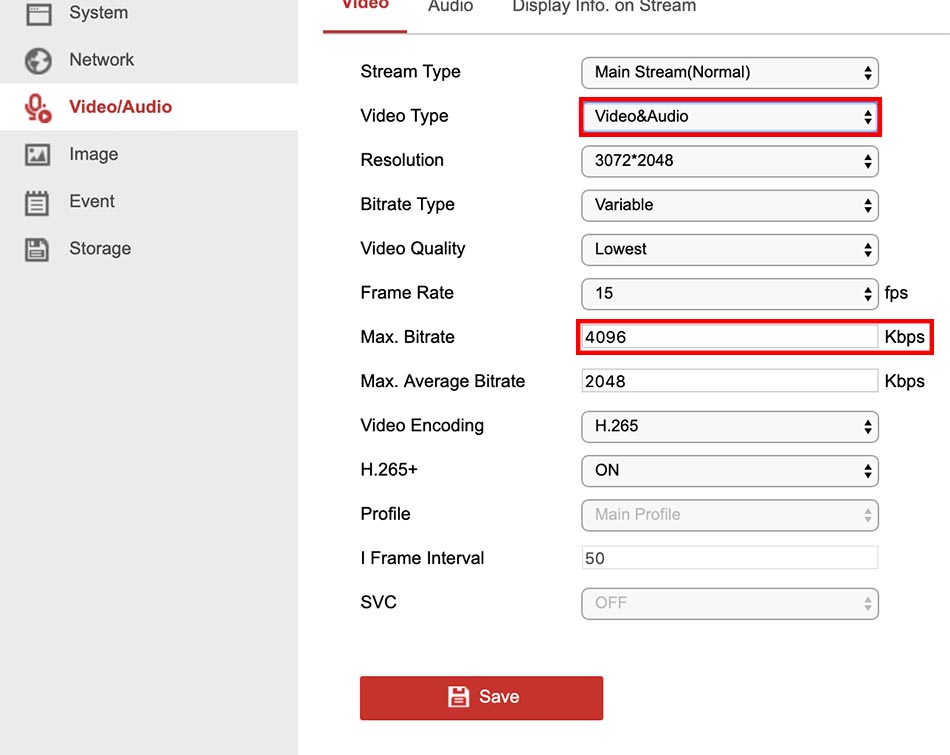The width and height of the screenshot is (950, 755).
Task: Click the Event notepad icon
Action: pyautogui.click(x=37, y=202)
